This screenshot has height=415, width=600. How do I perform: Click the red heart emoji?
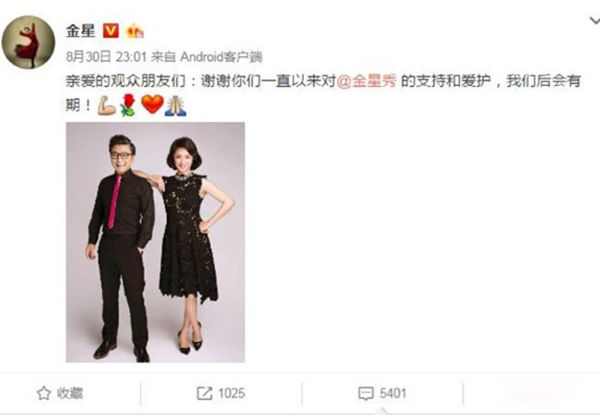coord(152,104)
